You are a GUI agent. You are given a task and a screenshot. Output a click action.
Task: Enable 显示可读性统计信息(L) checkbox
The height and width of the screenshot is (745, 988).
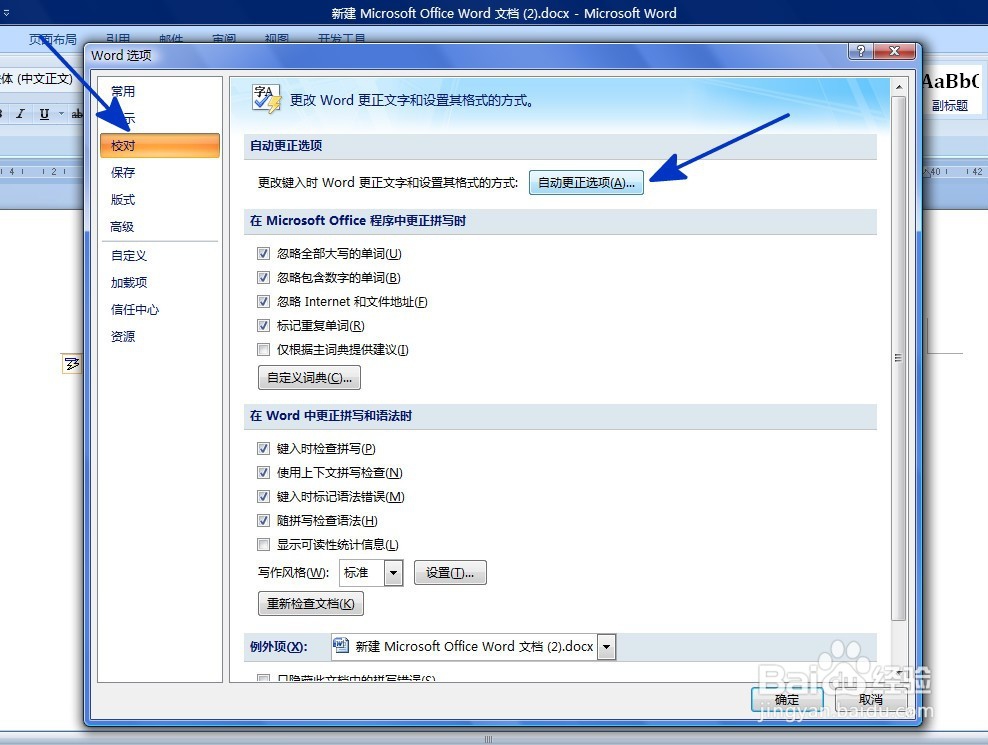(x=263, y=545)
